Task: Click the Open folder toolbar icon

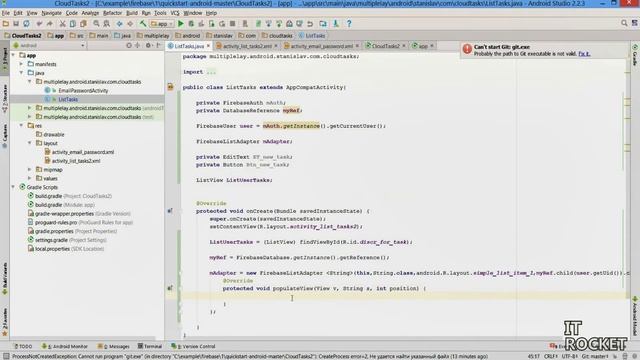Action: [x=6, y=24]
